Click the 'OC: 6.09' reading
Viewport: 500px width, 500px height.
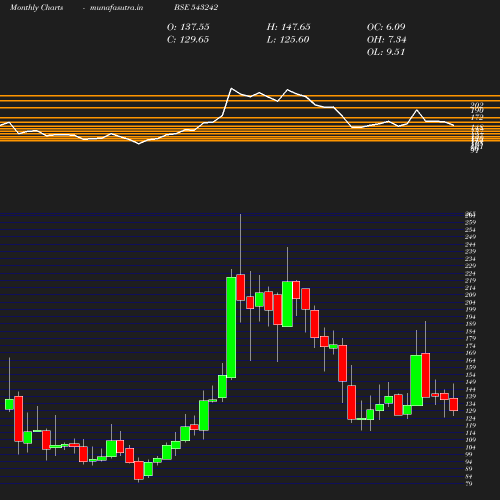(x=386, y=27)
